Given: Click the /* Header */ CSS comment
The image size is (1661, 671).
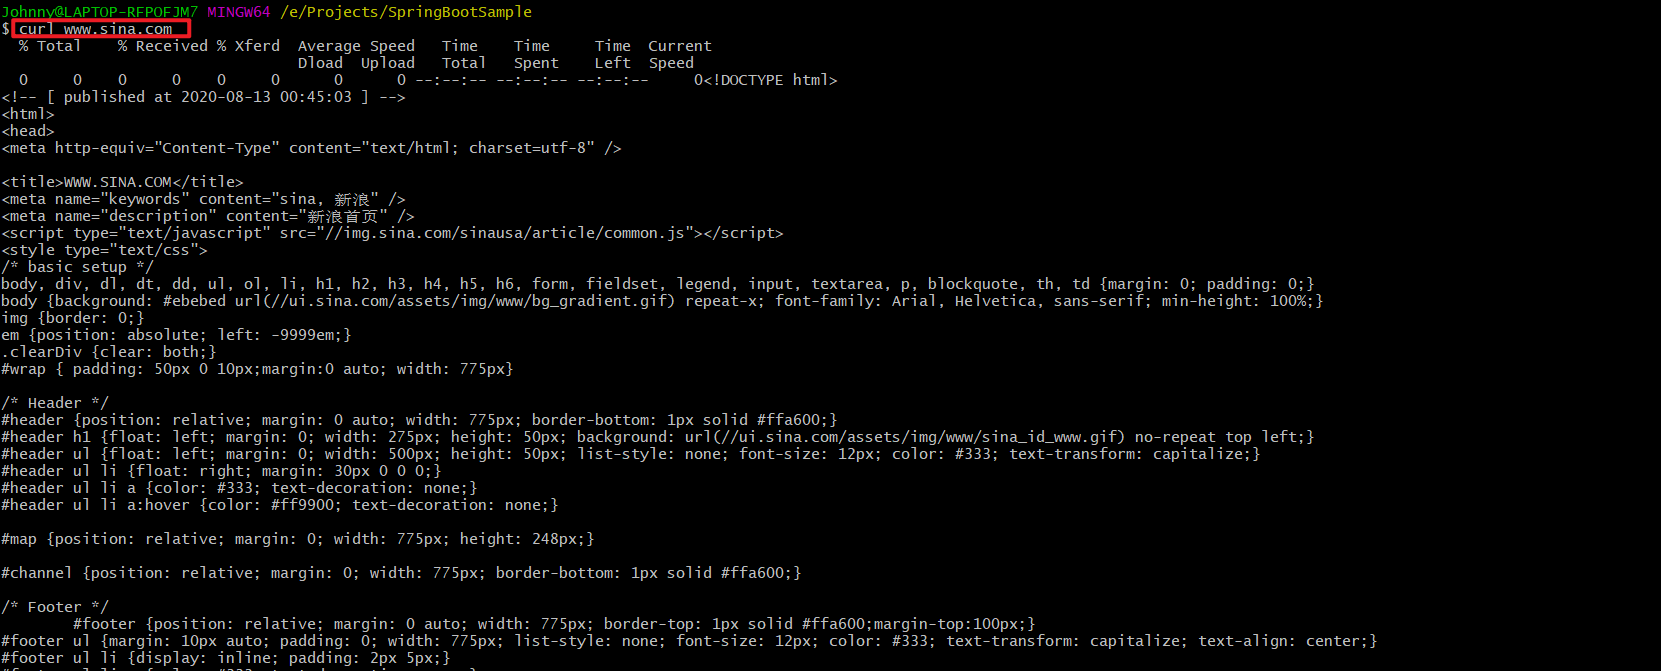Looking at the screenshot, I should [55, 403].
